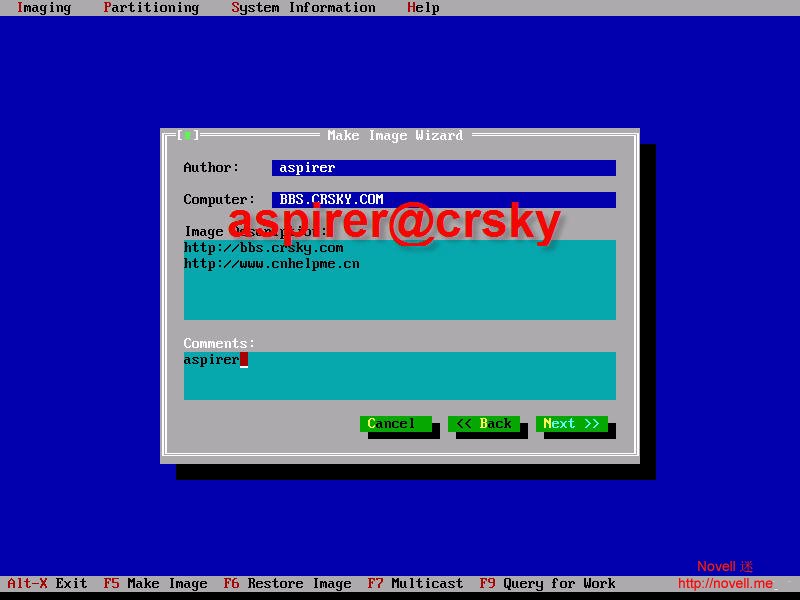
Task: Click into the Image Description text area
Action: pos(399,280)
